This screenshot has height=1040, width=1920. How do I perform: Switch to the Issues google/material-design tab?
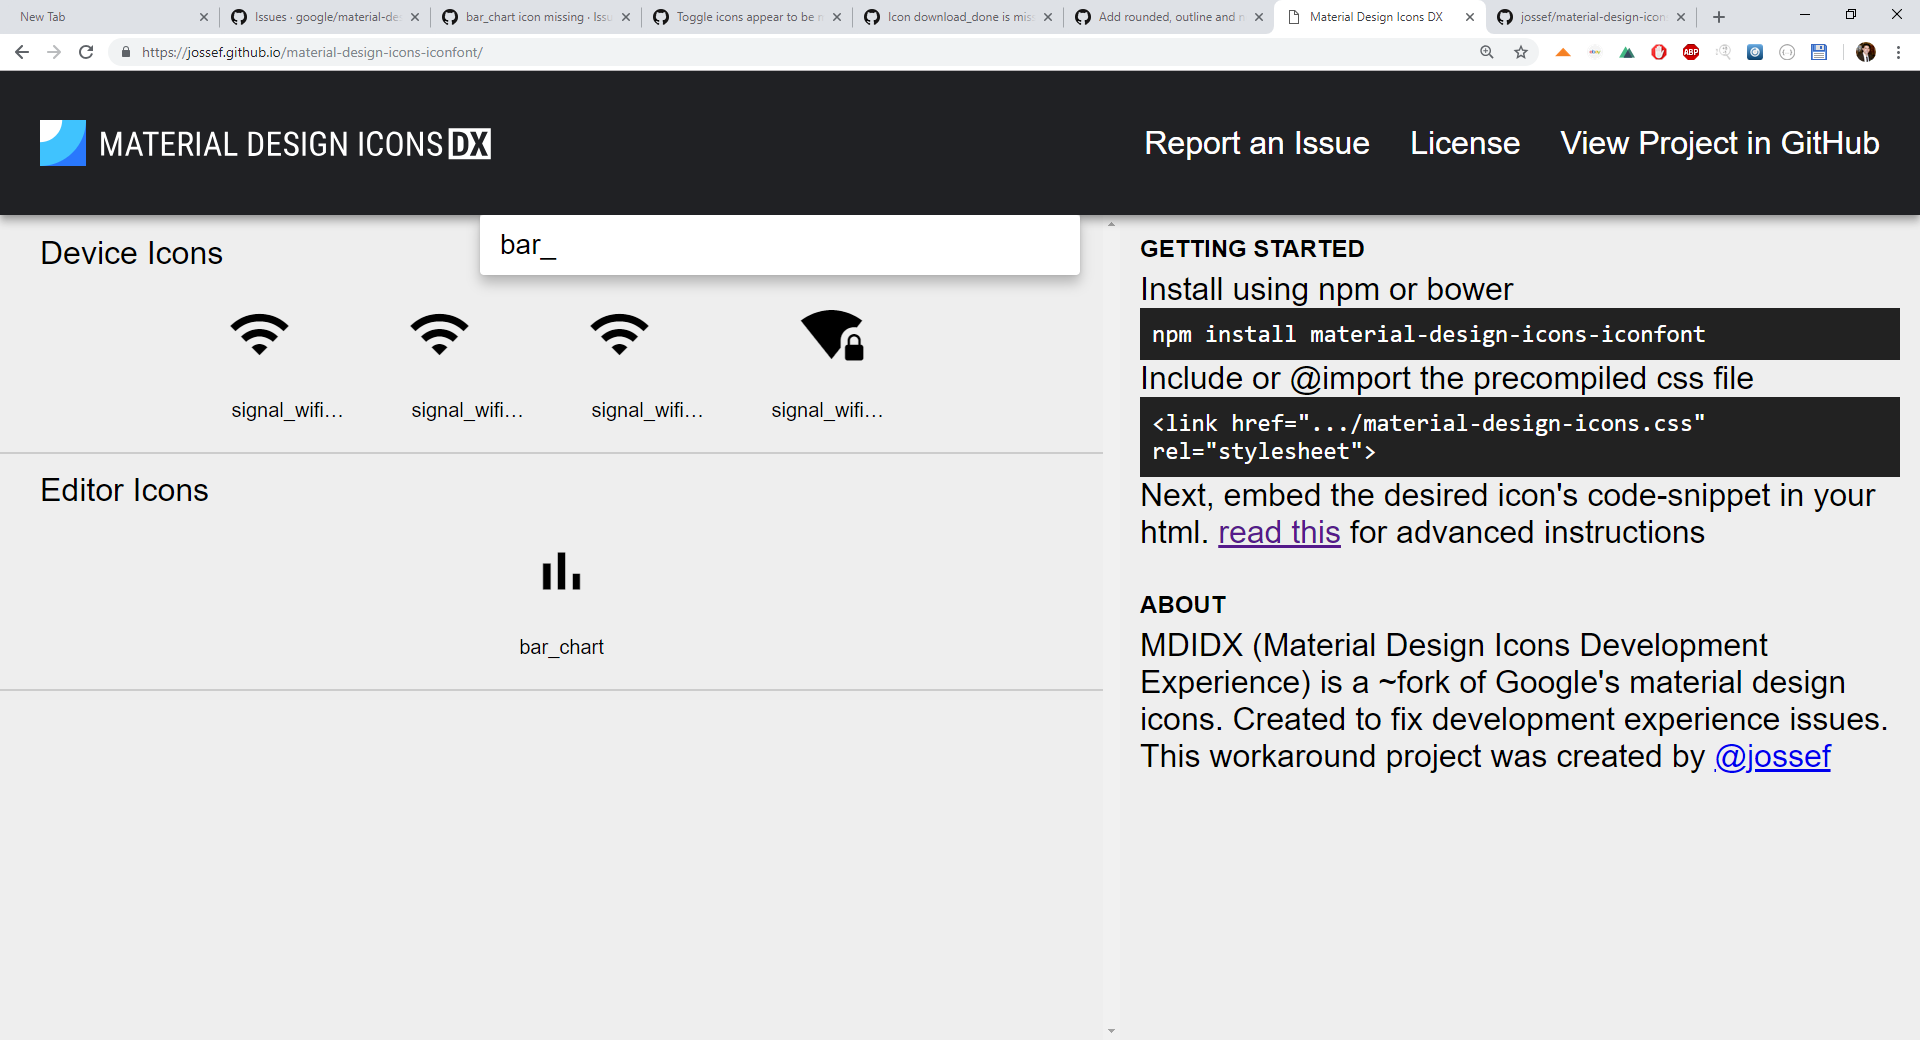[x=326, y=17]
